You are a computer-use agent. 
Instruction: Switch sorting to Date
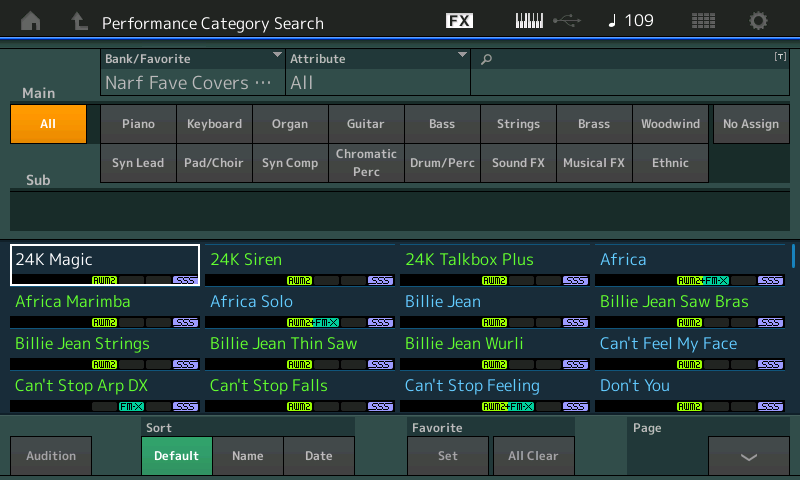(x=318, y=456)
